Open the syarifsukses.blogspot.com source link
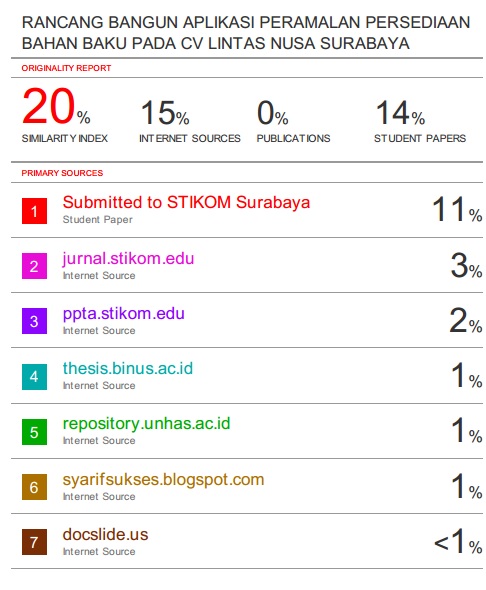 point(163,479)
